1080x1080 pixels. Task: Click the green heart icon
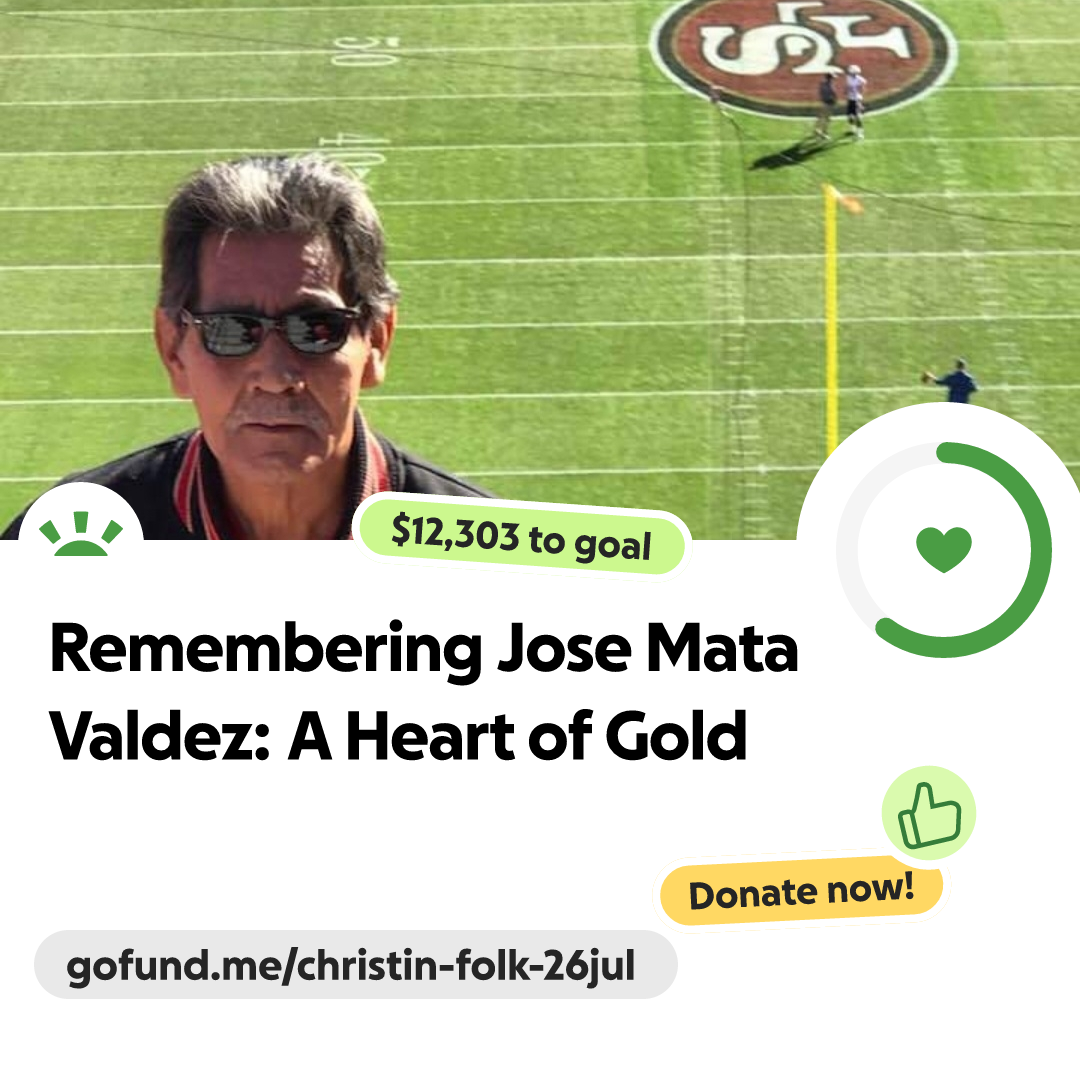click(944, 550)
